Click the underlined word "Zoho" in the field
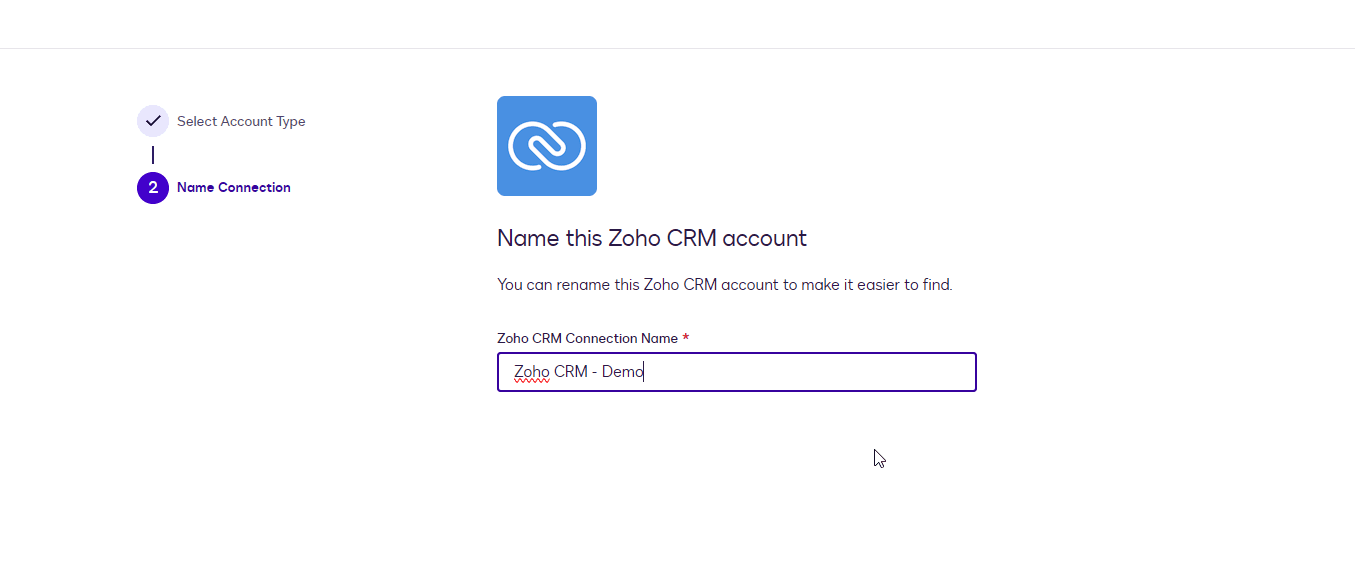1355x570 pixels. tap(532, 372)
